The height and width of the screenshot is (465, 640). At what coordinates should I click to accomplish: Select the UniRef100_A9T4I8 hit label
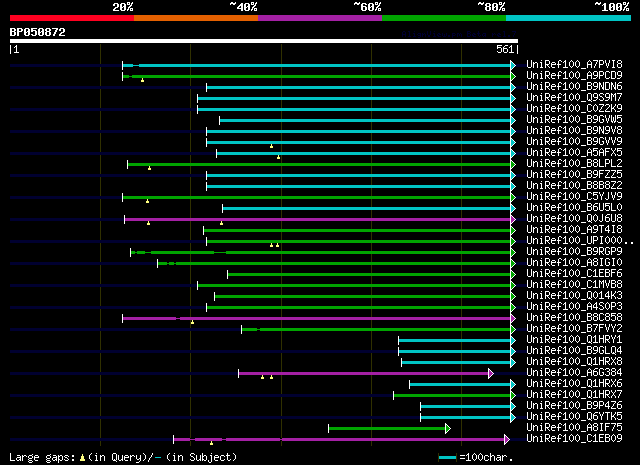[574, 230]
